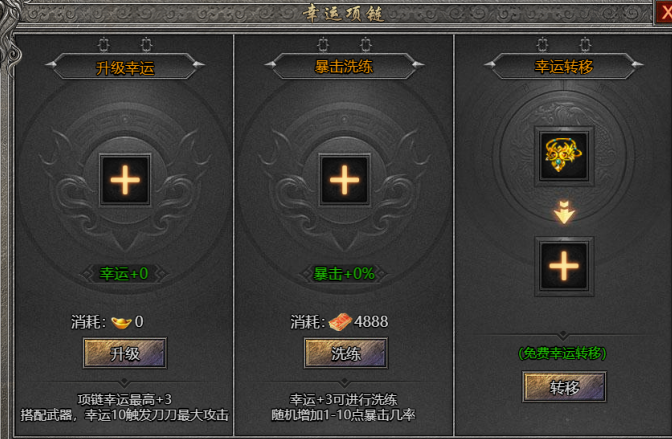Image resolution: width=672 pixels, height=439 pixels.
Task: Click the 4888 cost amount
Action: tap(371, 322)
